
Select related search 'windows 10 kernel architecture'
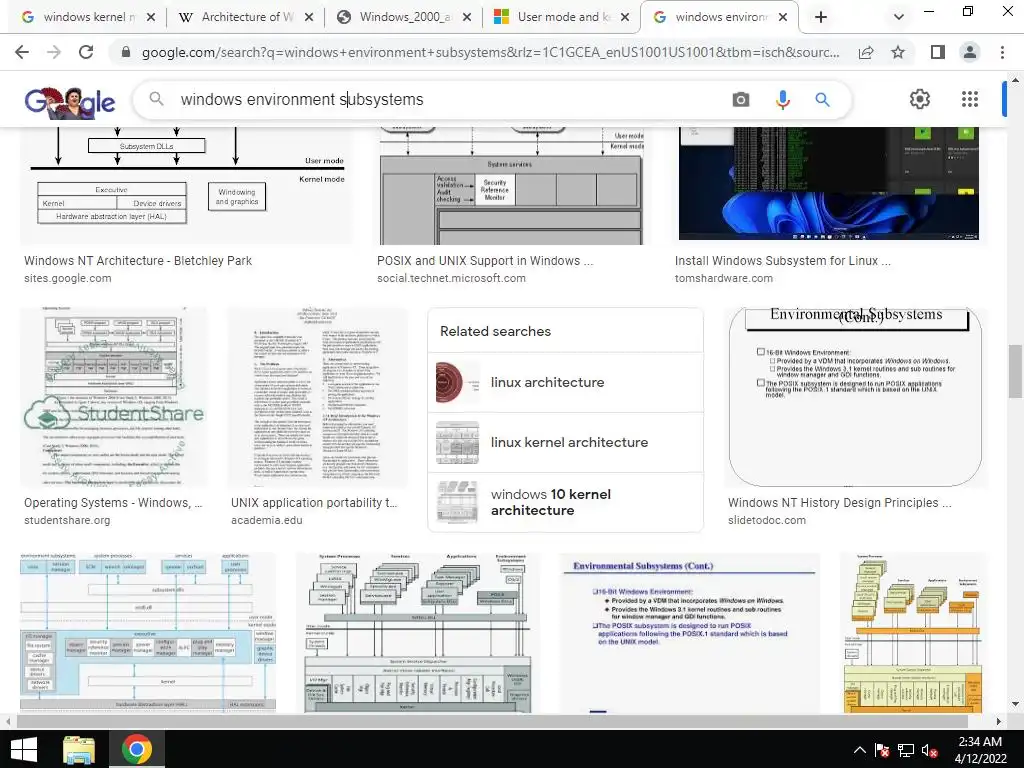pos(566,502)
